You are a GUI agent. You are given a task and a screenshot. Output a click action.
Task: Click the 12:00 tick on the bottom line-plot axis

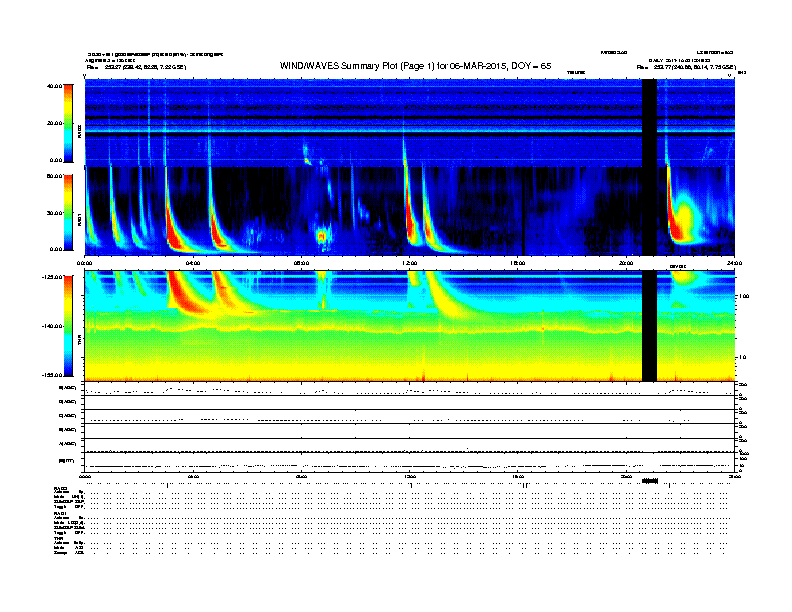[x=409, y=476]
